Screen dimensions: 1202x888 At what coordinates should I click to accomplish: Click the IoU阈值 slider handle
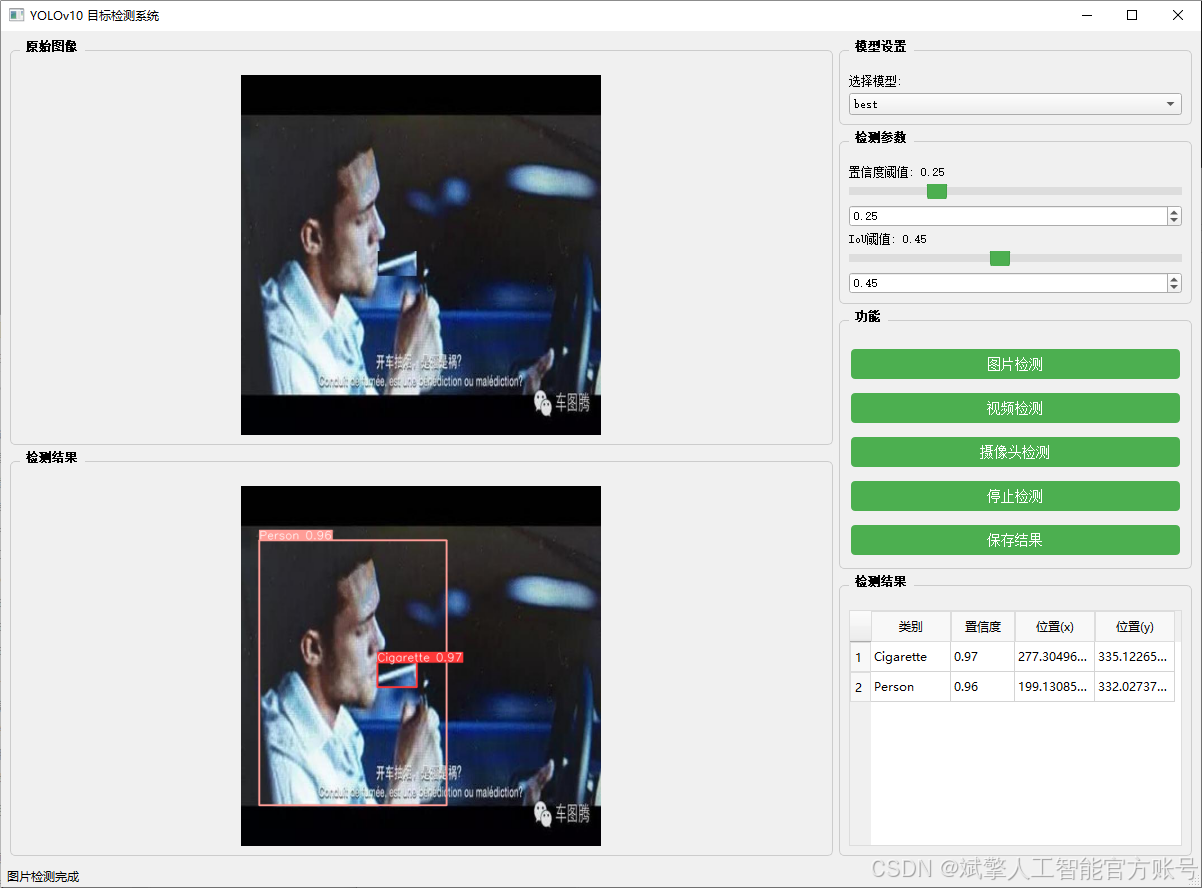pos(1000,258)
